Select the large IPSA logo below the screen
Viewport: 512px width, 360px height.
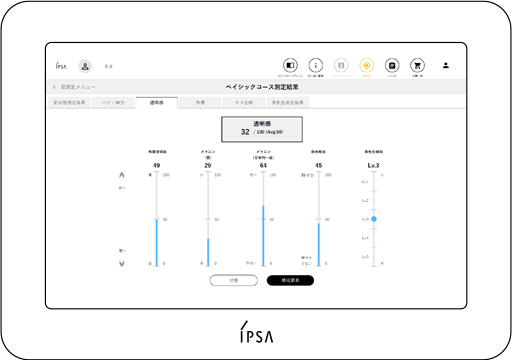pyautogui.click(x=256, y=332)
